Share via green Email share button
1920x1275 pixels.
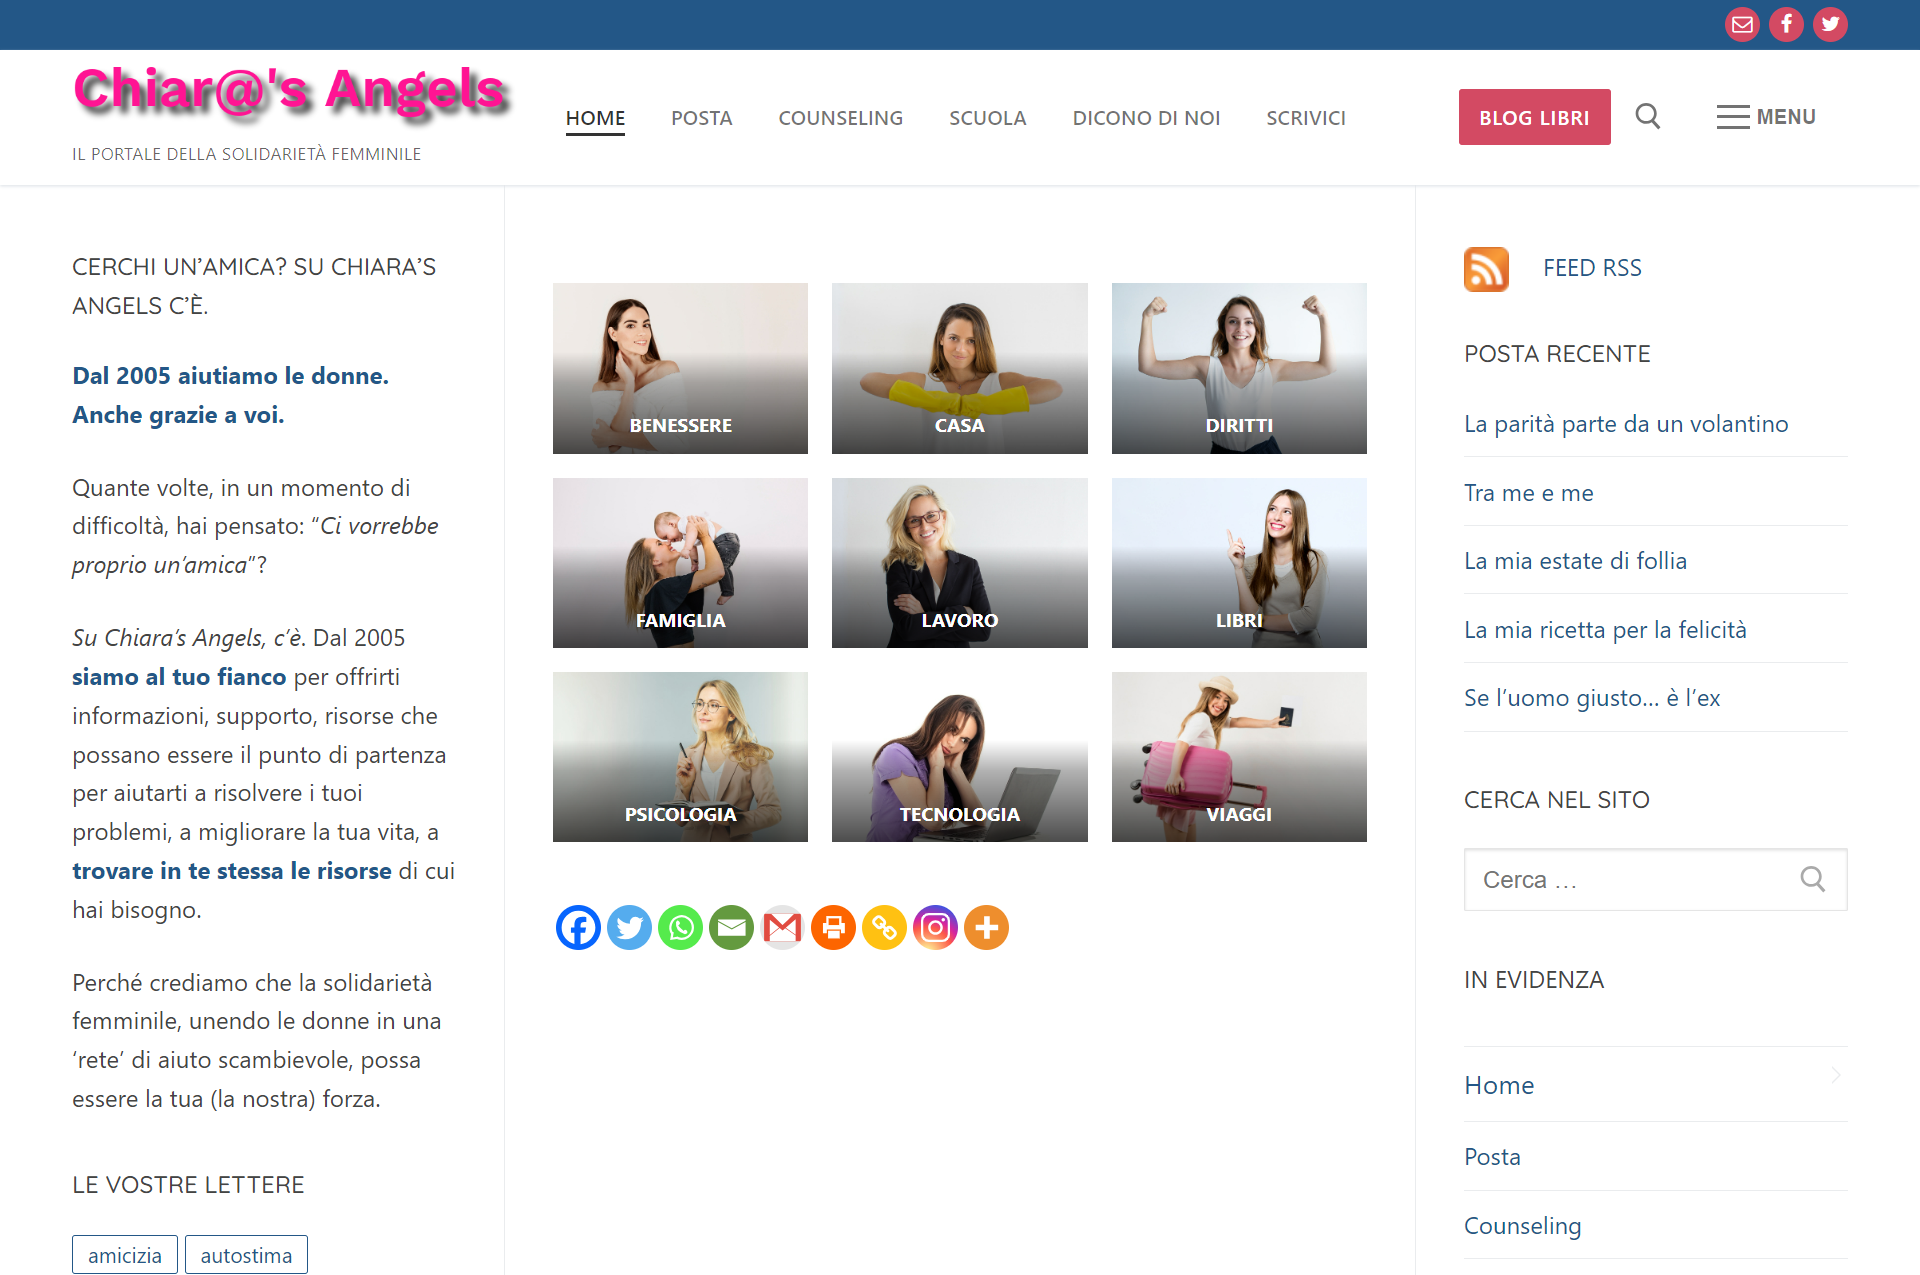[731, 928]
